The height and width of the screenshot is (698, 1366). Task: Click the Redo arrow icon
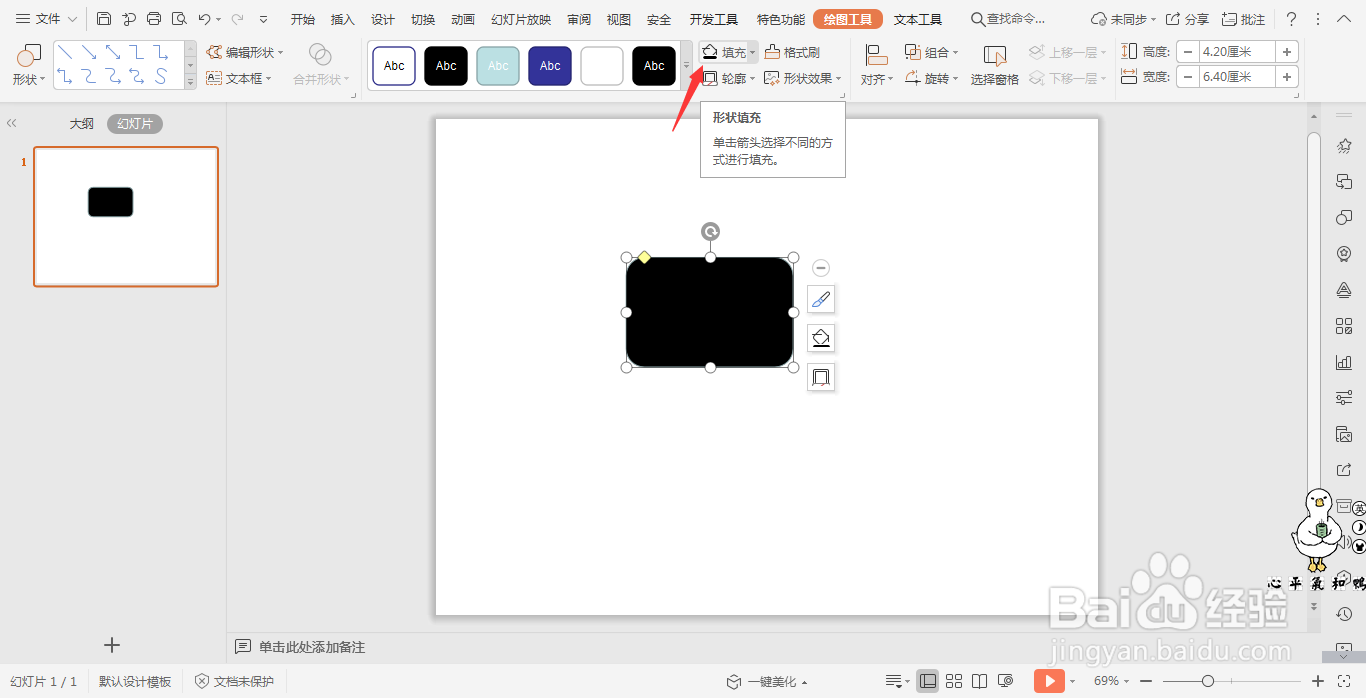pyautogui.click(x=237, y=19)
